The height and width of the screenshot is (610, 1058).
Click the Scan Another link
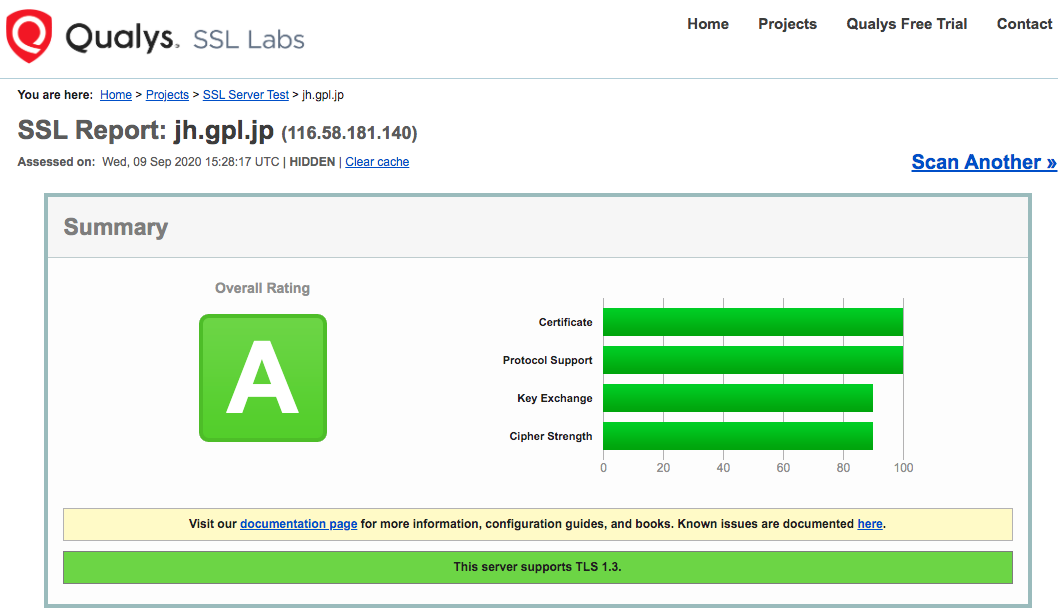[983, 162]
